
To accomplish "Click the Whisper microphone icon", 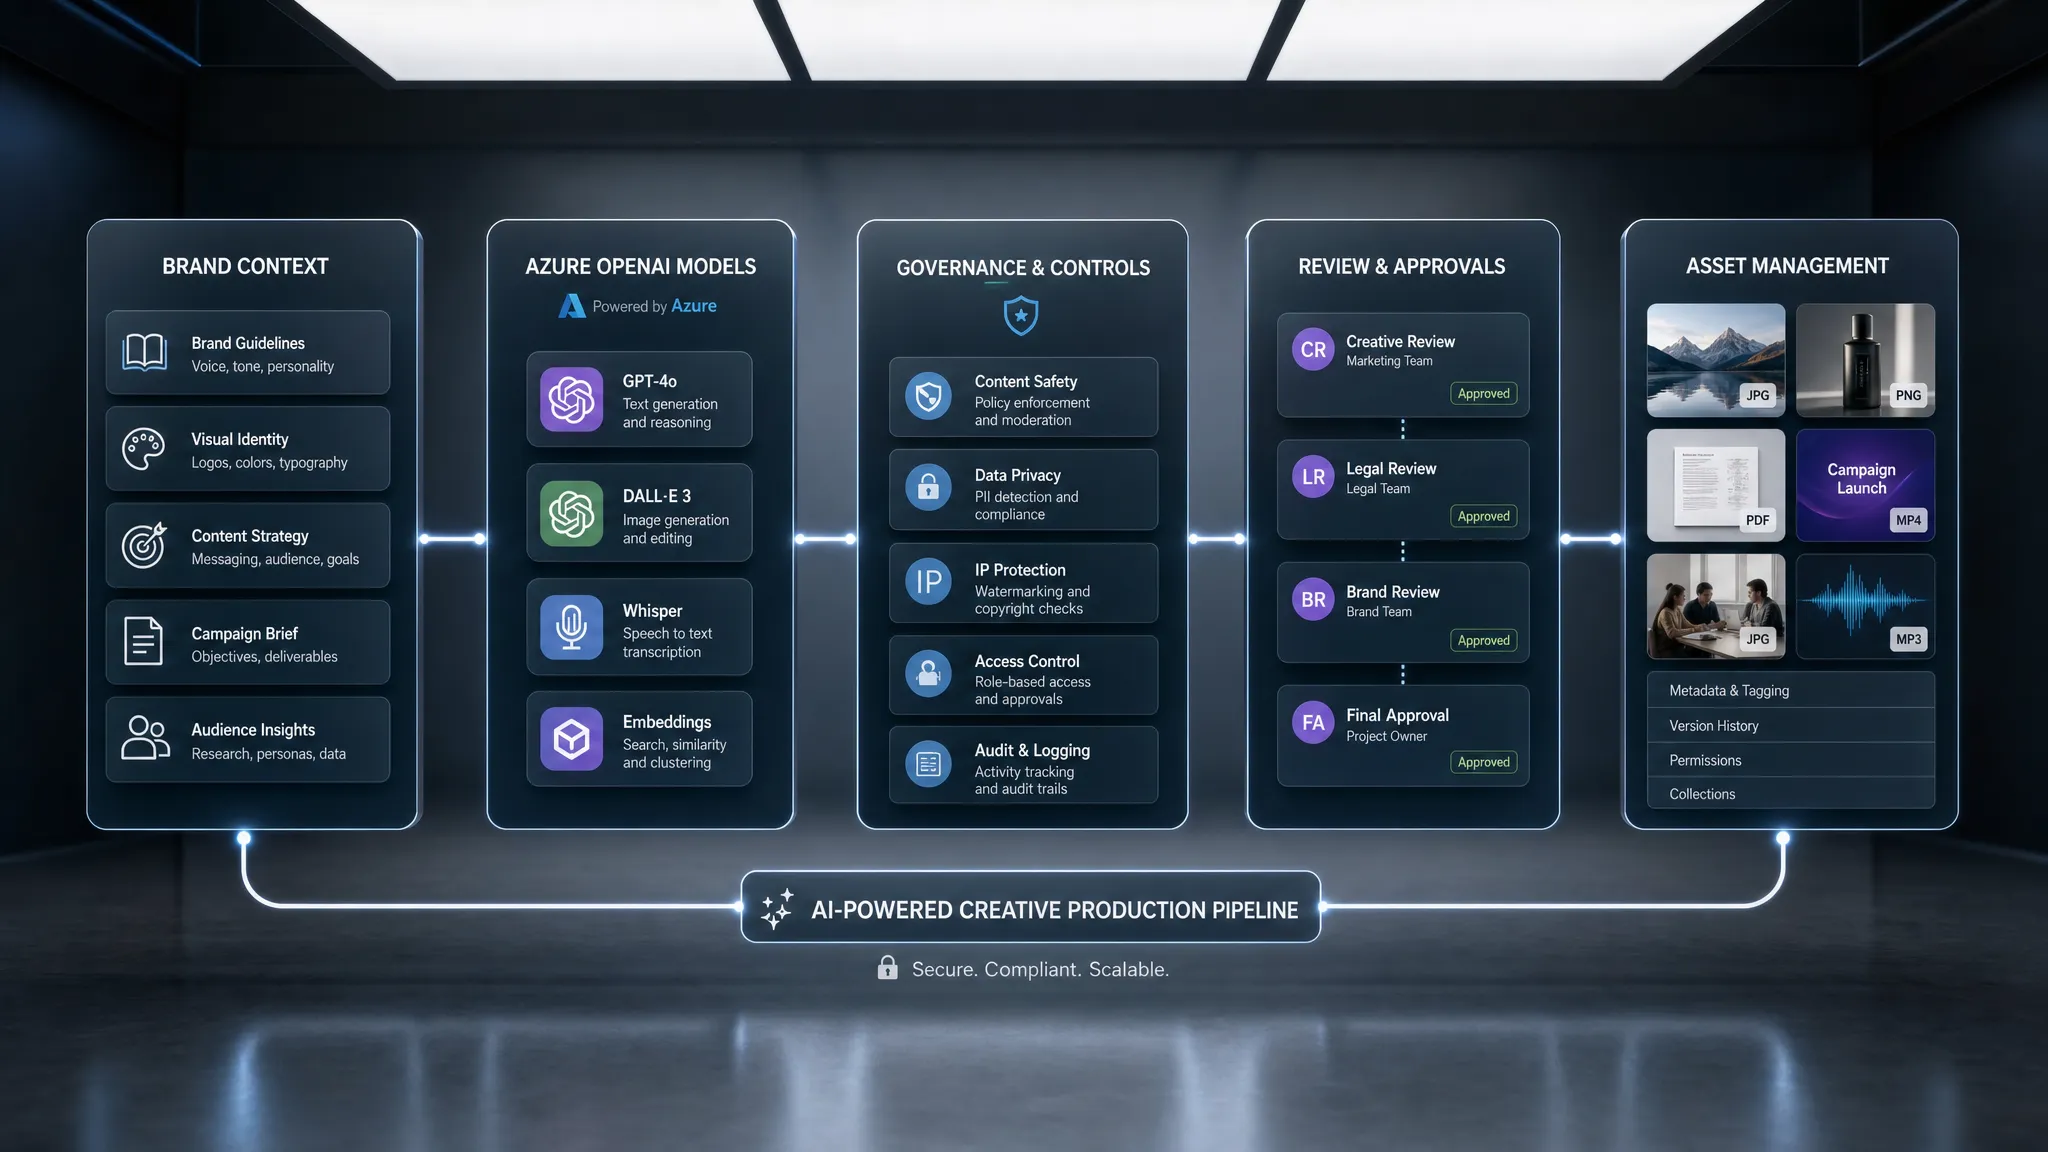I will pos(572,627).
